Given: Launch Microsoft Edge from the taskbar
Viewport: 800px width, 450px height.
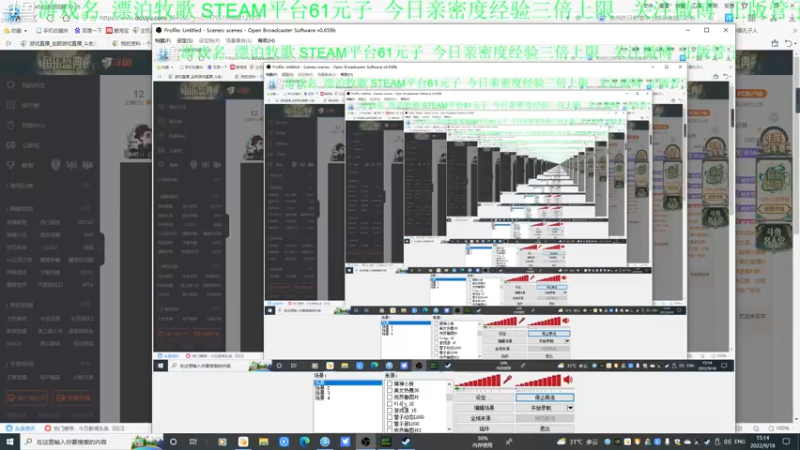Looking at the screenshot, I should pyautogui.click(x=305, y=442).
